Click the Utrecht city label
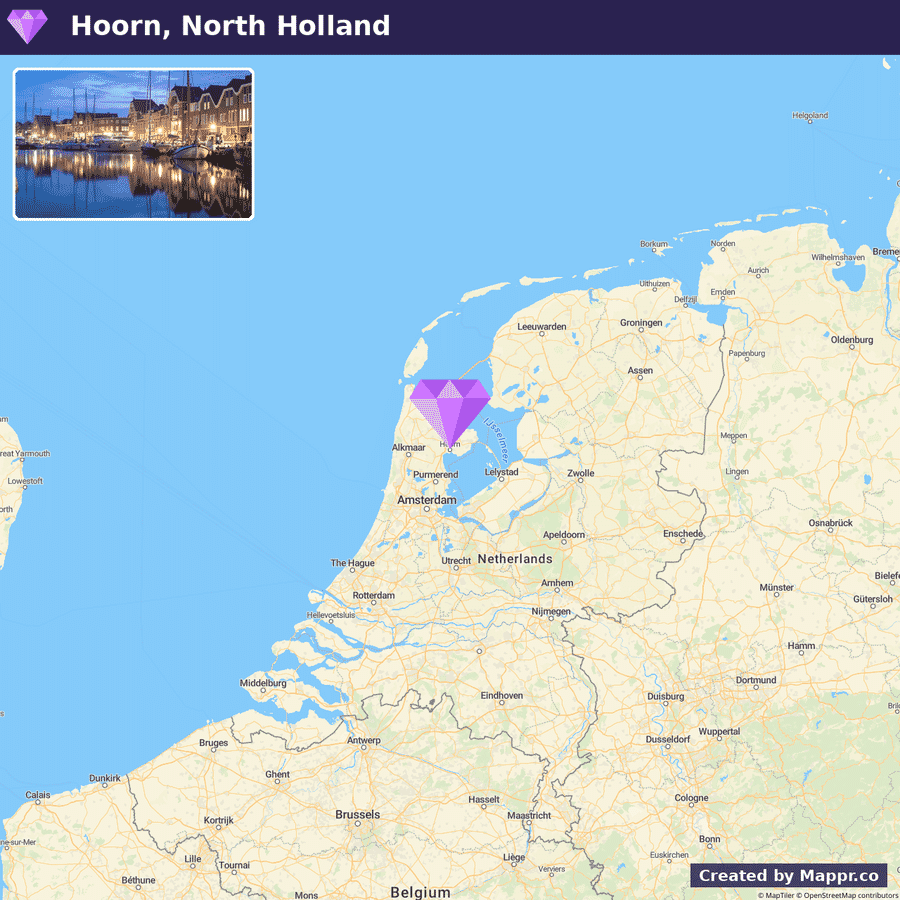This screenshot has width=900, height=900. 456,561
